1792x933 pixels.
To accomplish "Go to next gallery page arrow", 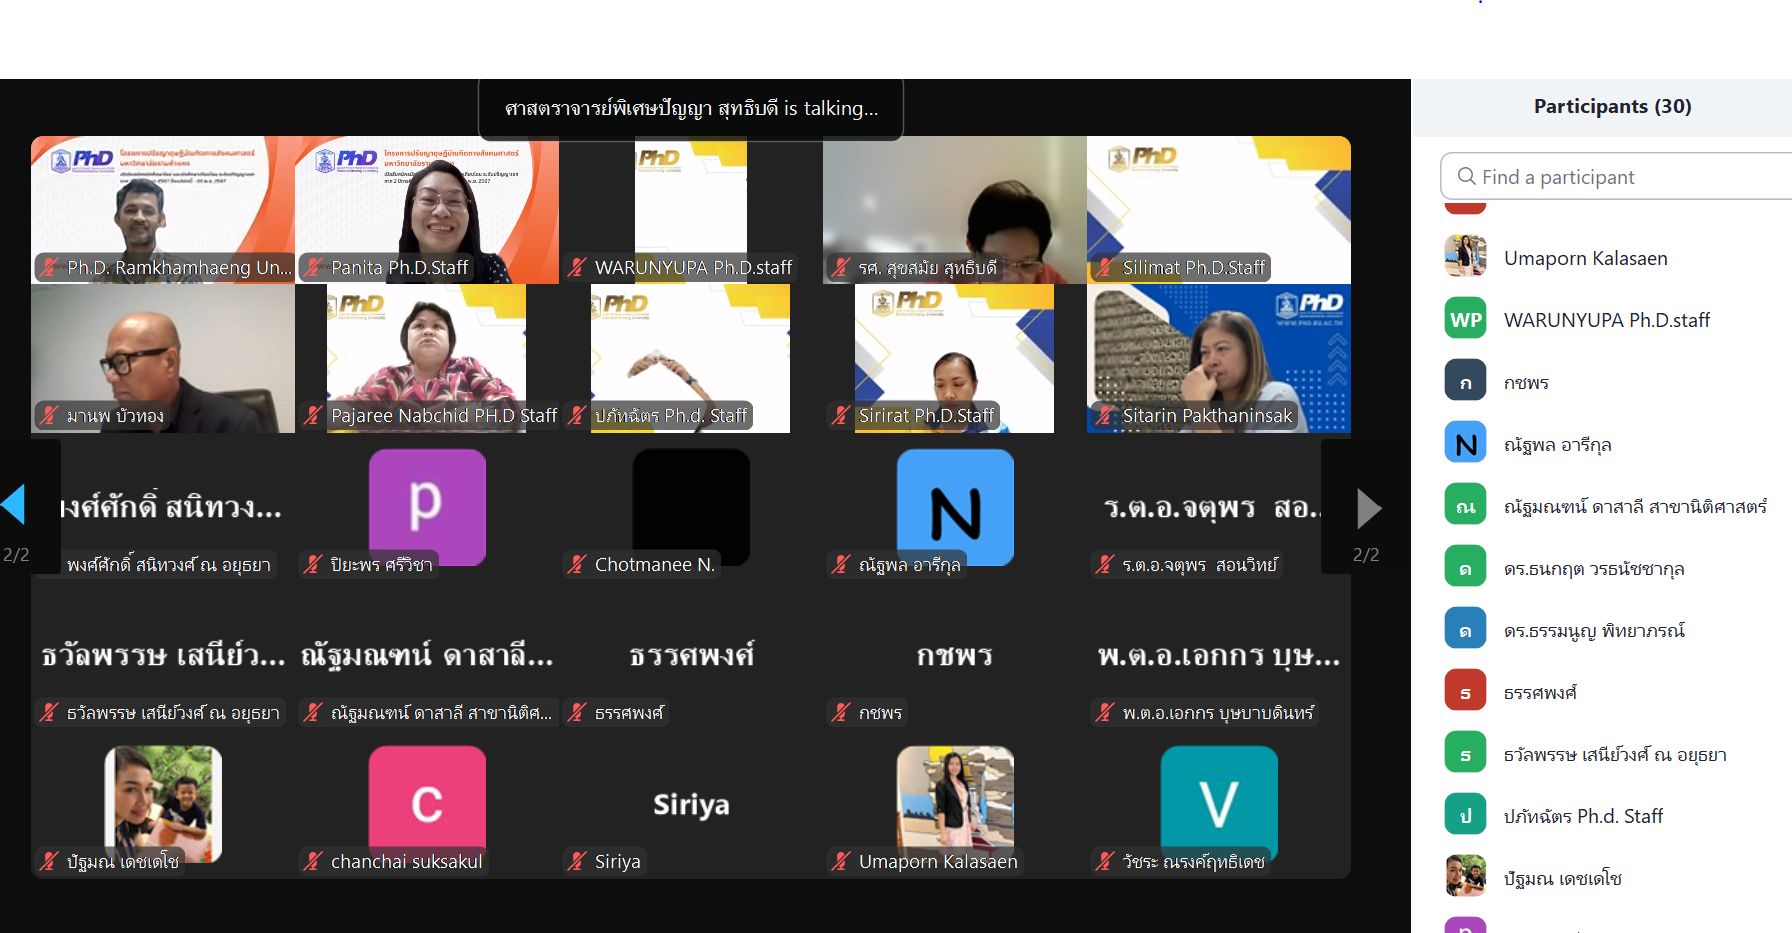I will tap(1369, 508).
